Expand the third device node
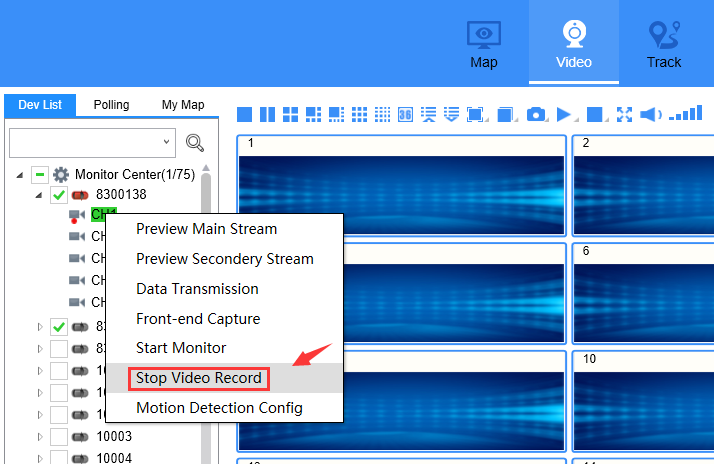This screenshot has height=464, width=714. click(40, 348)
